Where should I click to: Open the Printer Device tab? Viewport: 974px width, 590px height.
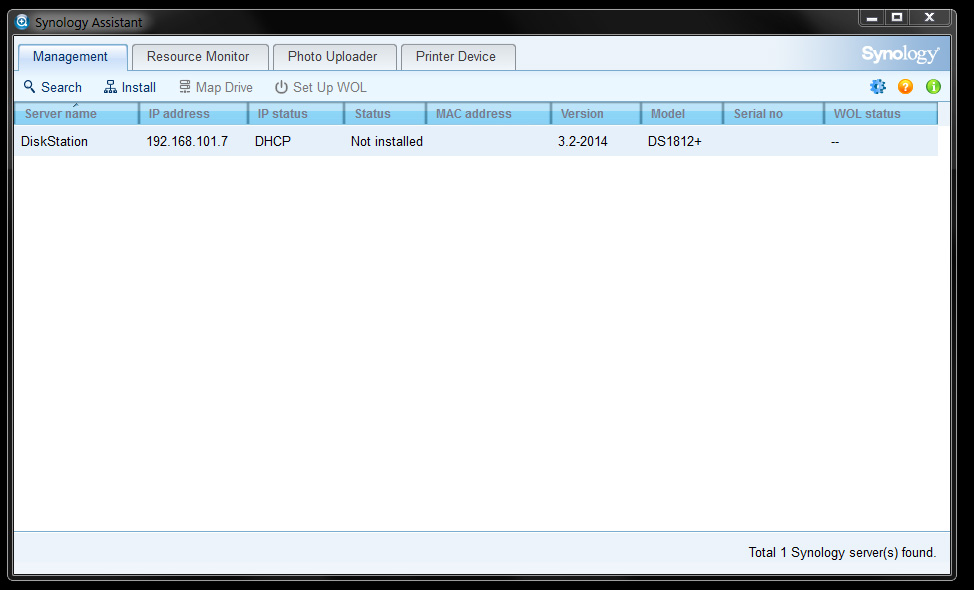pos(458,57)
